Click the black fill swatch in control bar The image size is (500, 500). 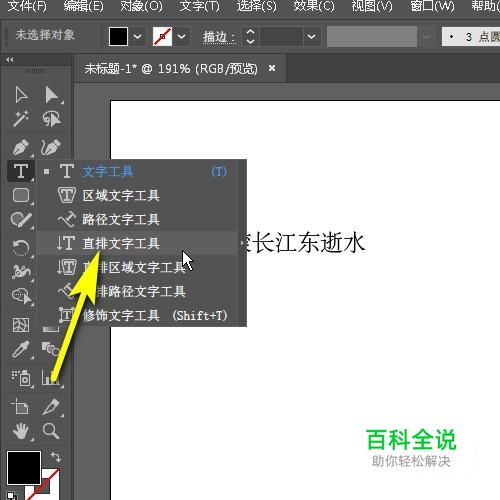click(118, 36)
